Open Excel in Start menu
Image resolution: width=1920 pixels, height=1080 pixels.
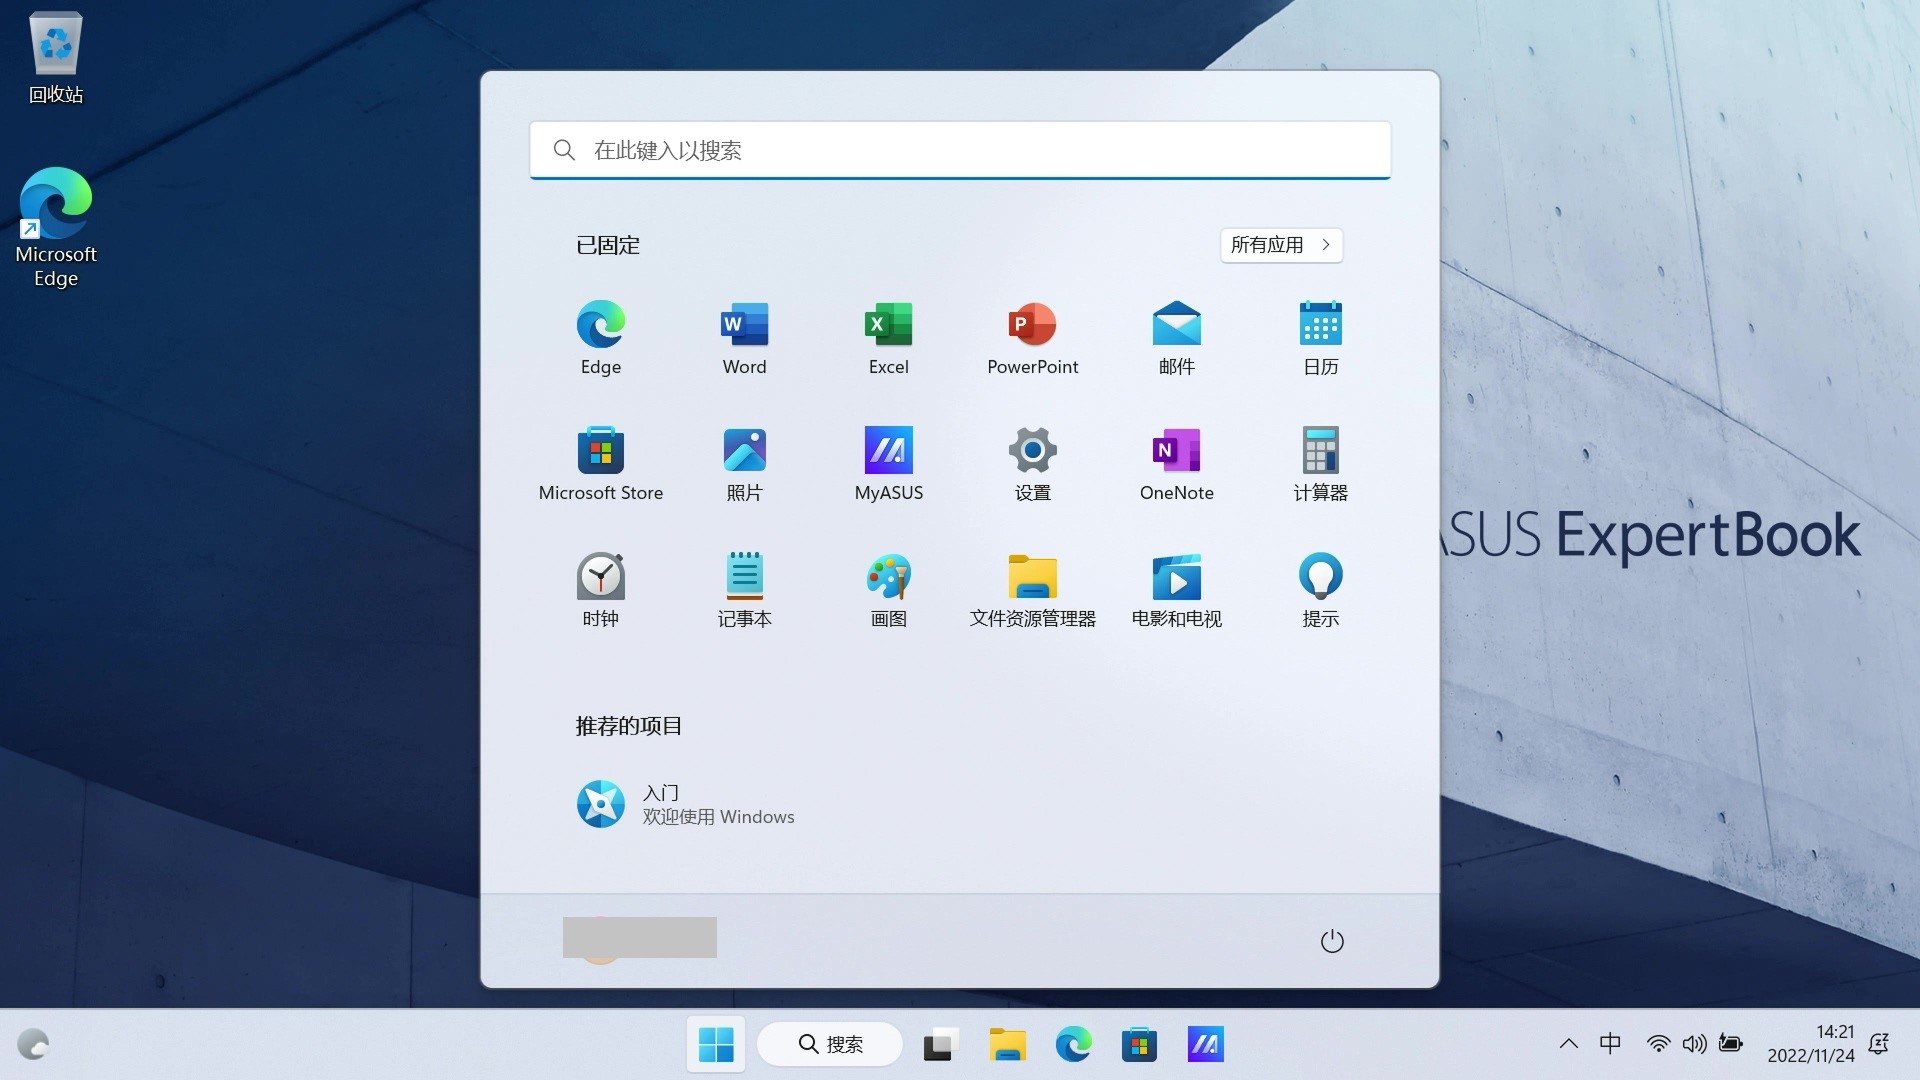click(889, 338)
